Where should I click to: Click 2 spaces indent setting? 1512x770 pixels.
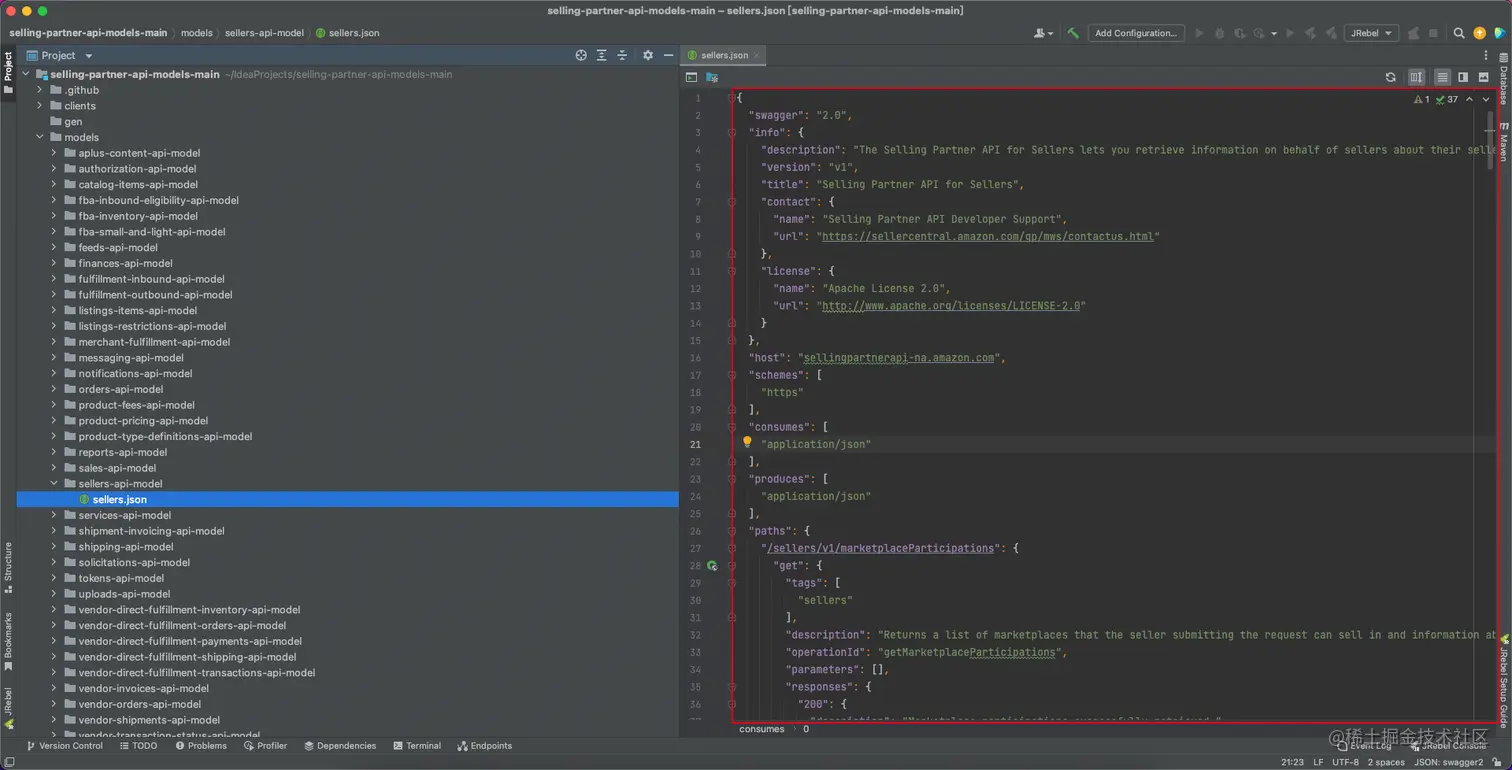point(1385,762)
